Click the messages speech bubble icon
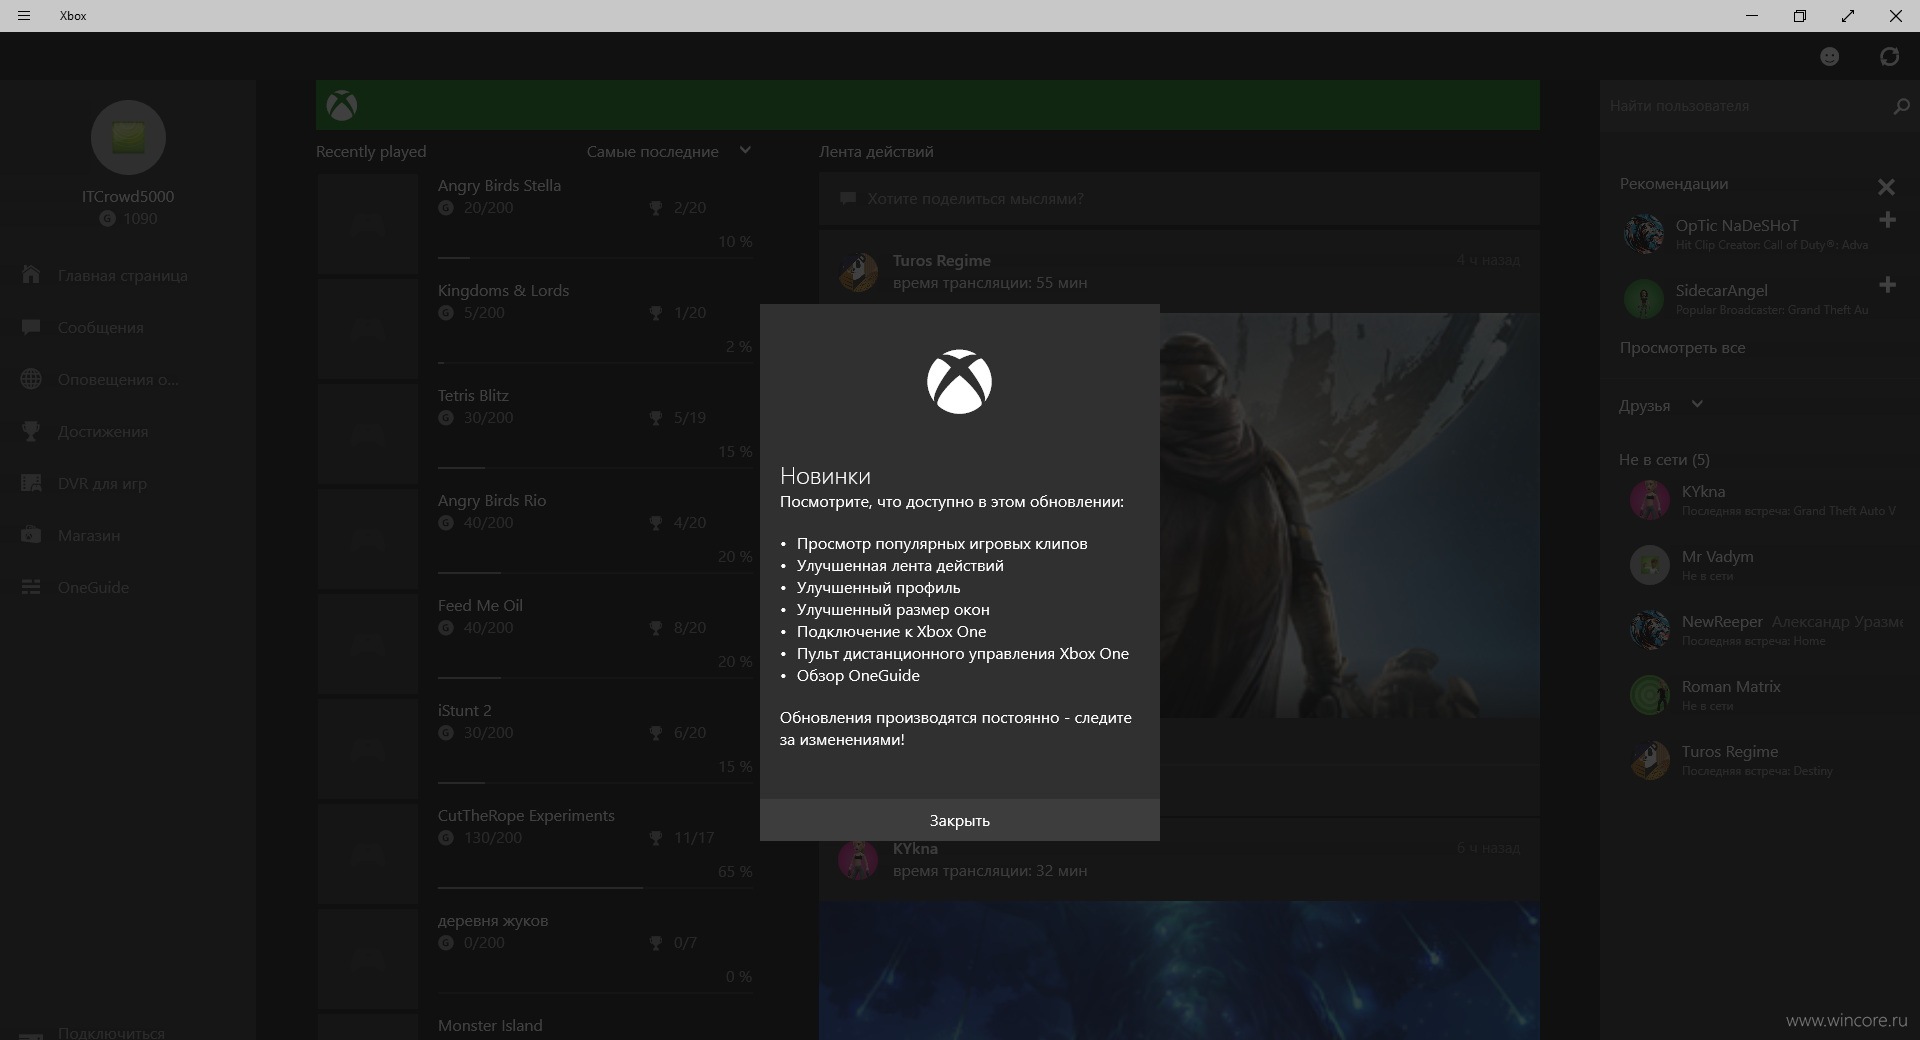 pos(31,327)
